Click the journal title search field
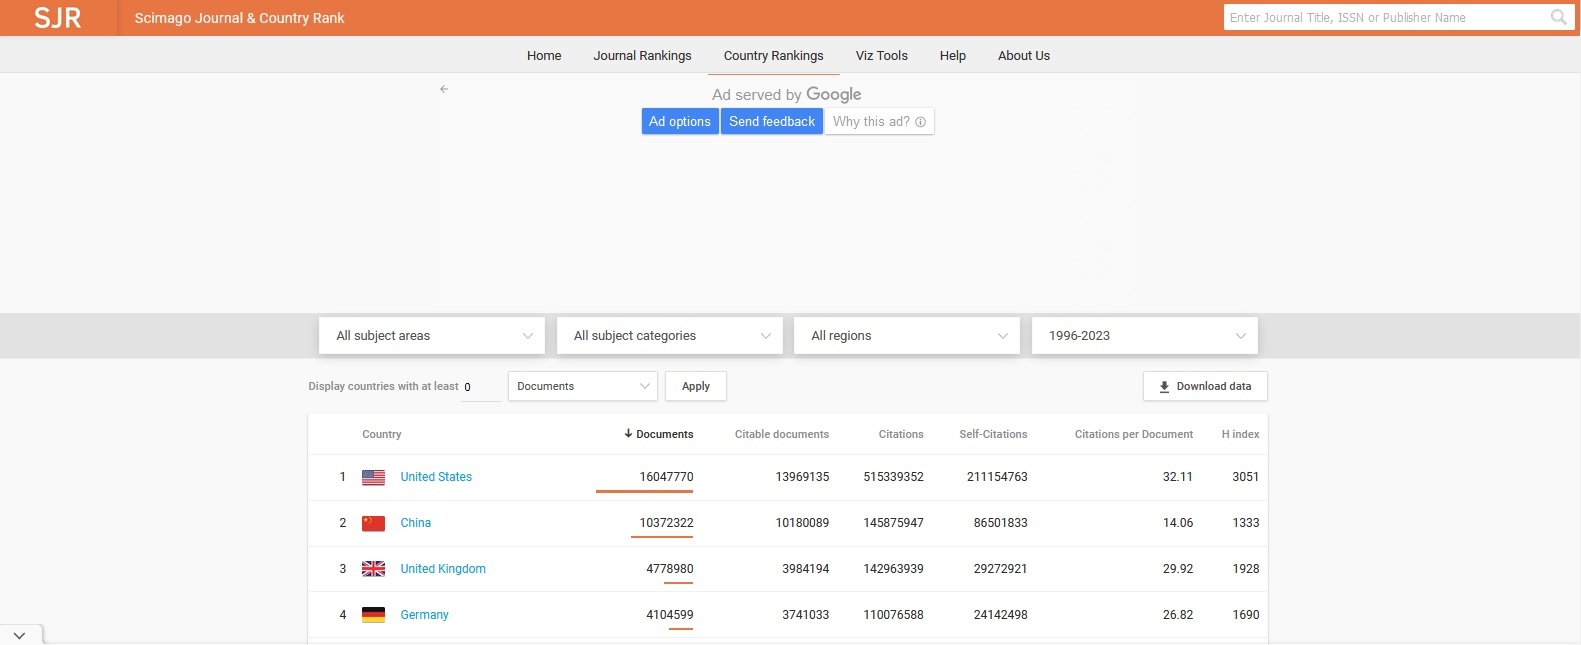The width and height of the screenshot is (1581, 645). click(1384, 17)
